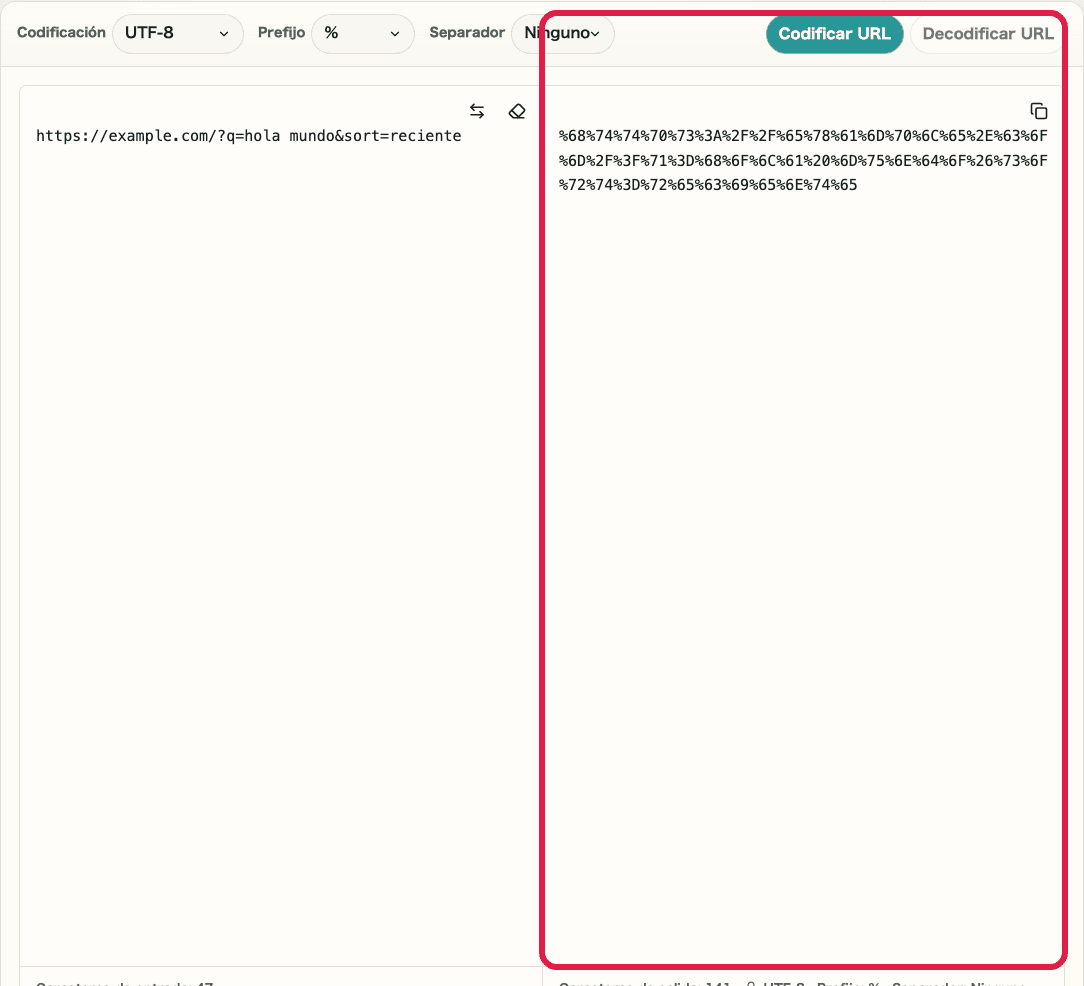This screenshot has width=1084, height=986.
Task: Open the Separador Ninguno dropdown
Action: pyautogui.click(x=562, y=33)
